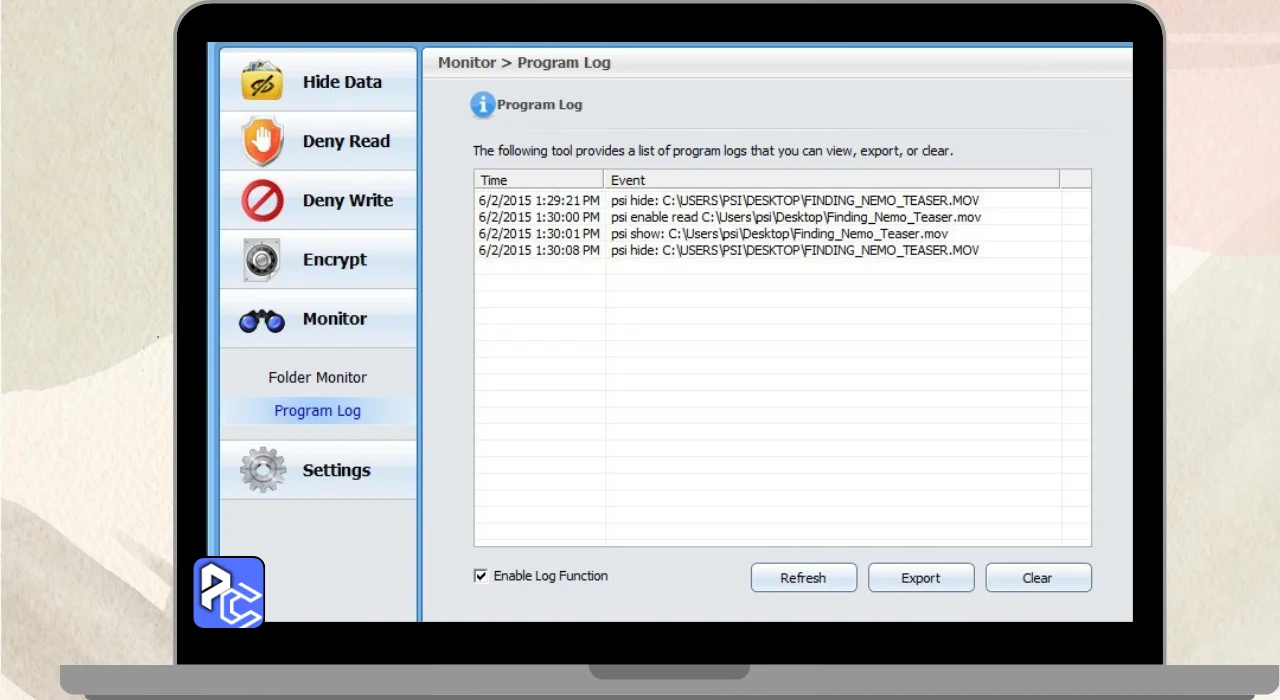Open the Deny Write section

(318, 200)
